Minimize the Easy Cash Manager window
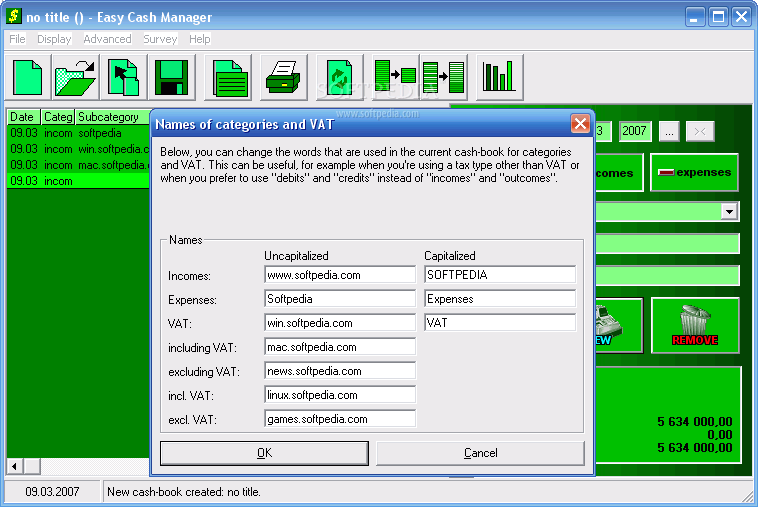This screenshot has width=758, height=507. tap(695, 17)
